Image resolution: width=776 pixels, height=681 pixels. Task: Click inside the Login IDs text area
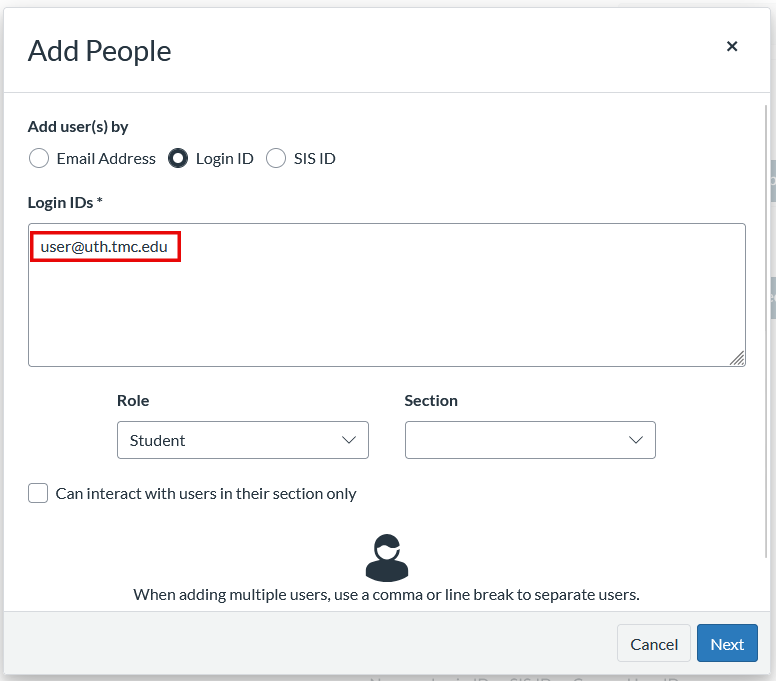(x=387, y=295)
